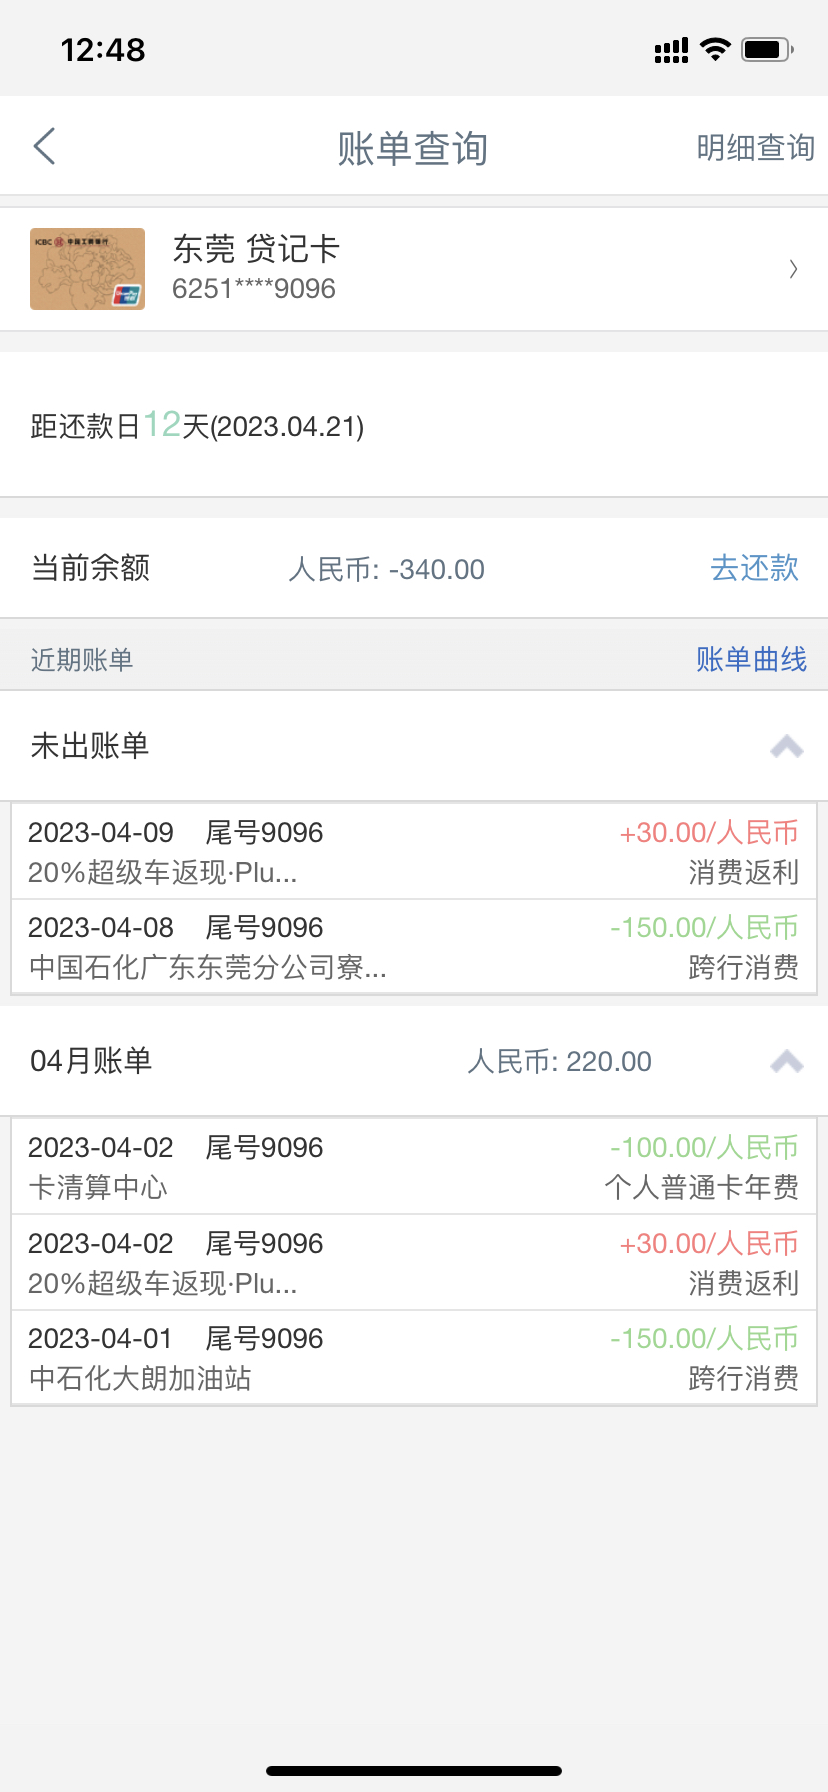
Task: Tap the 未出账单 header label
Action: tap(90, 746)
